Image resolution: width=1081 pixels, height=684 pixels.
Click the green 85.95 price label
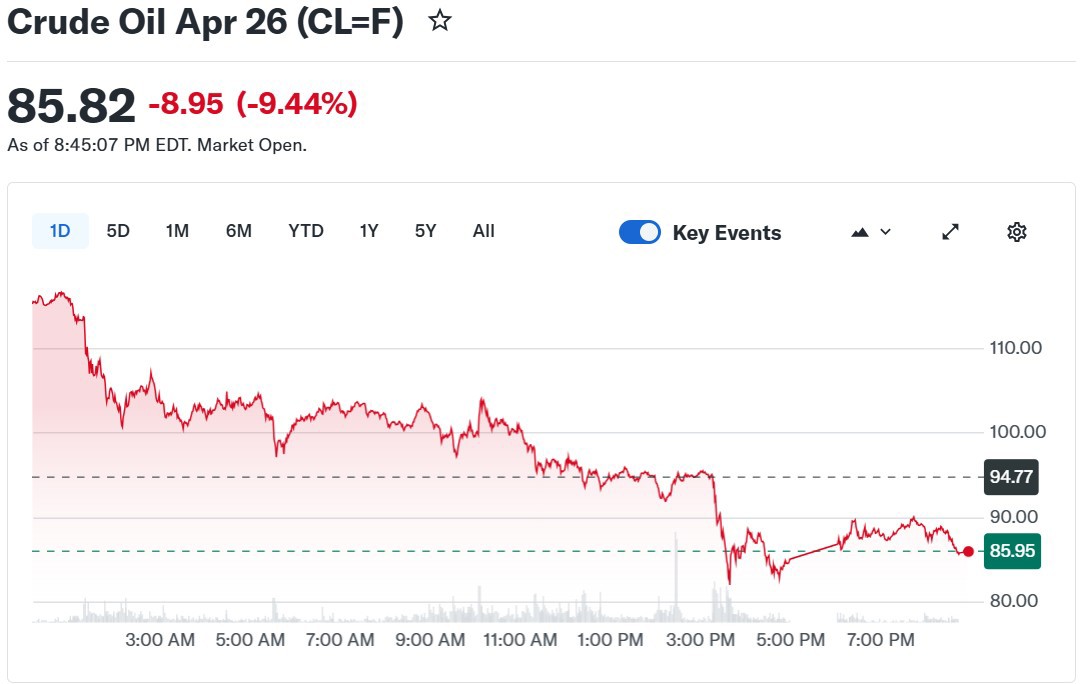tap(1011, 550)
